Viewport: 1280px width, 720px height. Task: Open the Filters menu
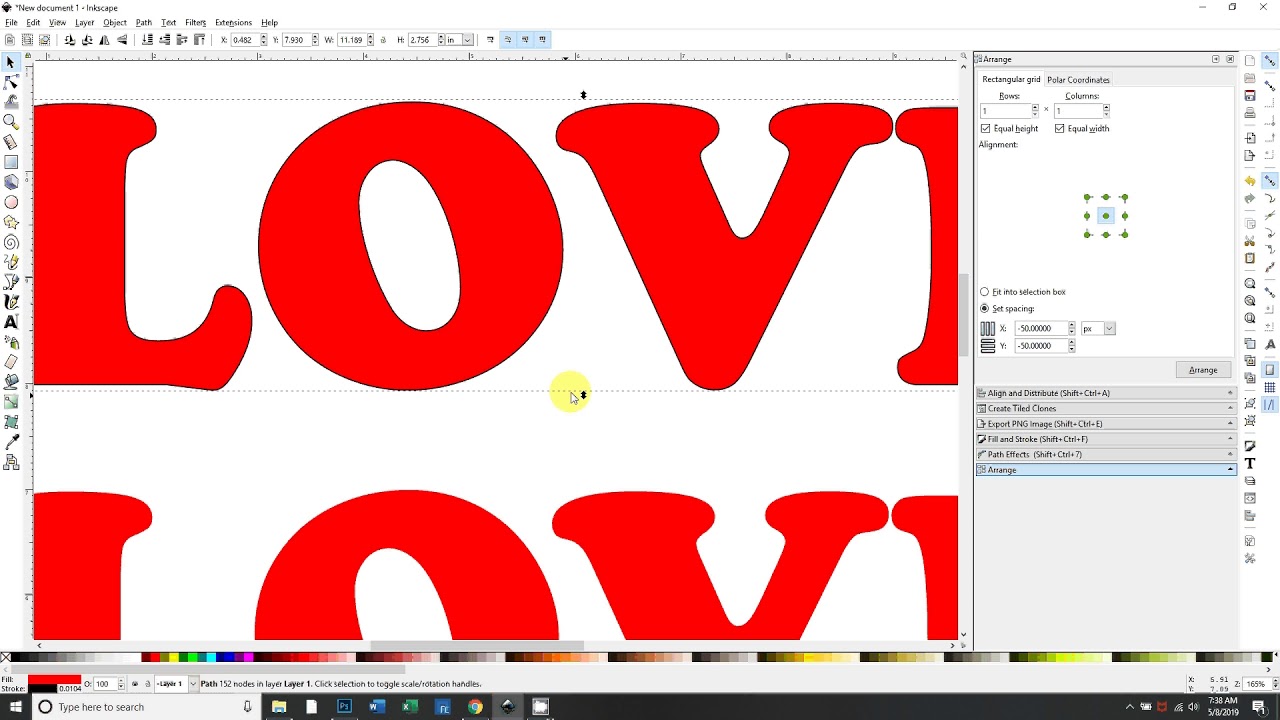195,22
